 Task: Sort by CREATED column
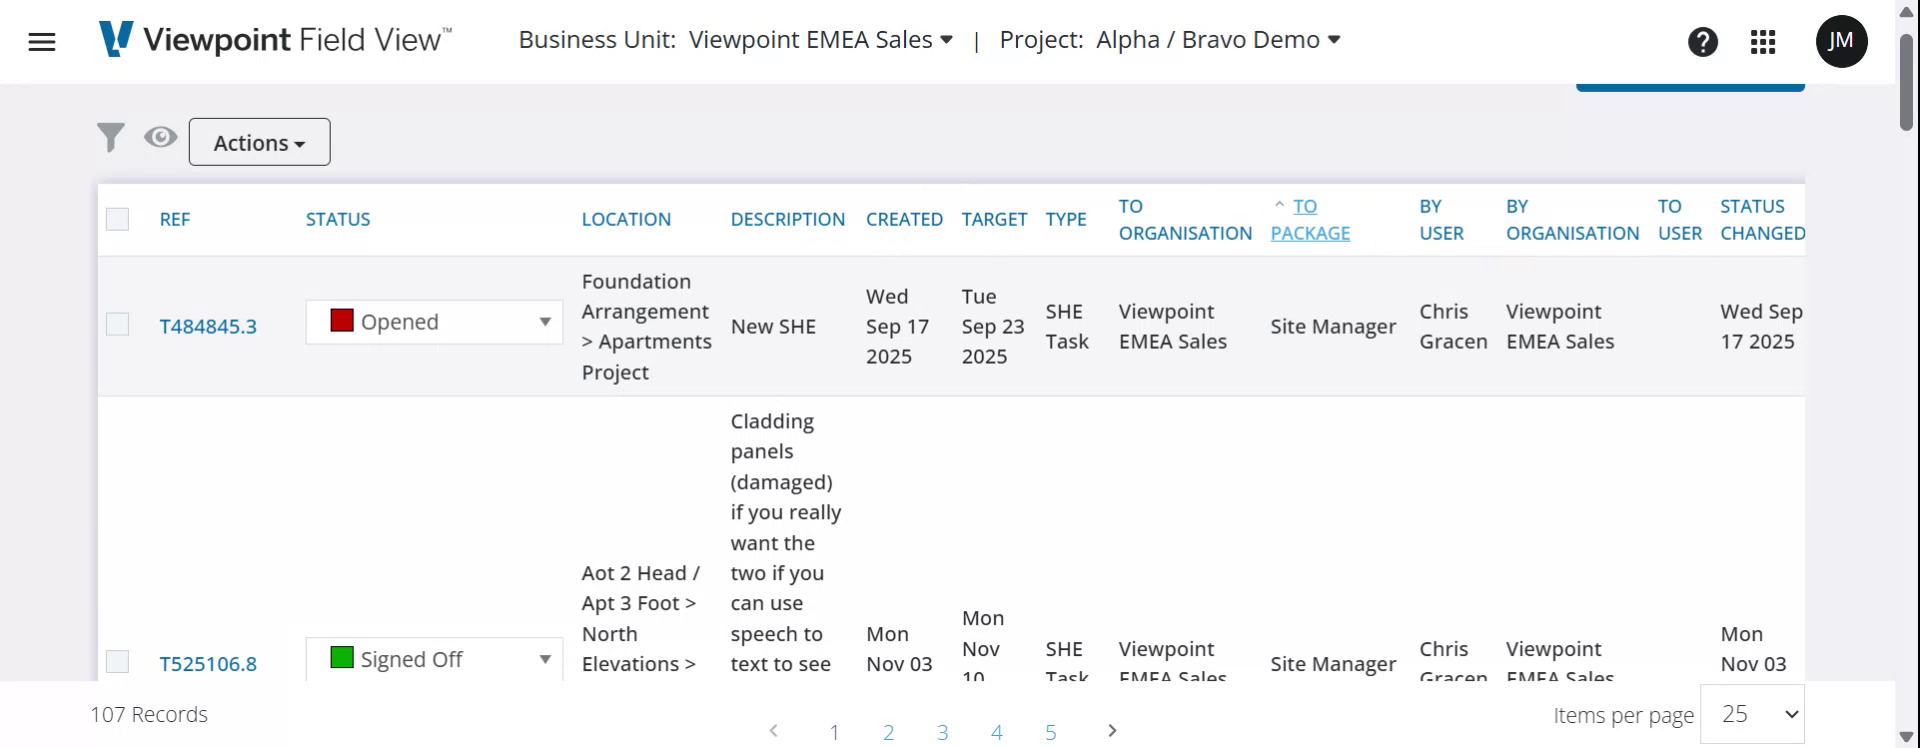tap(904, 219)
